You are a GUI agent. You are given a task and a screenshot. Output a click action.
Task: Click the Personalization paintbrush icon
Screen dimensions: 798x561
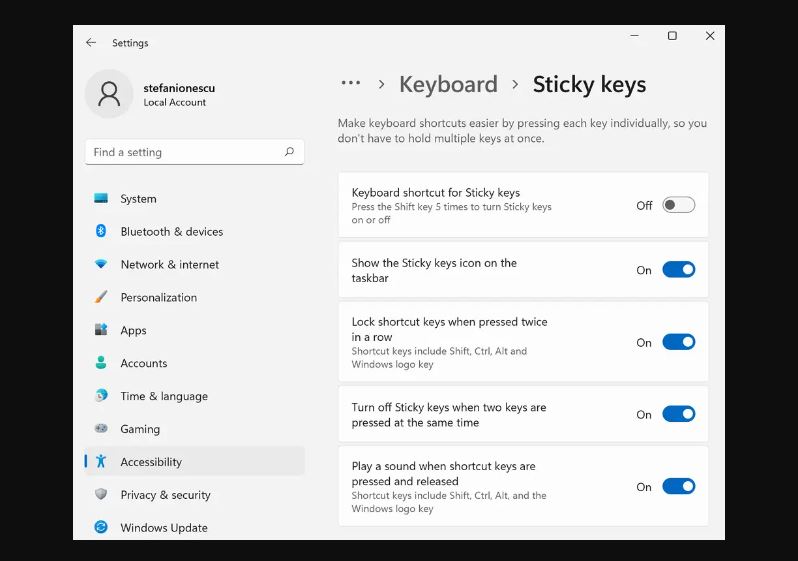101,297
